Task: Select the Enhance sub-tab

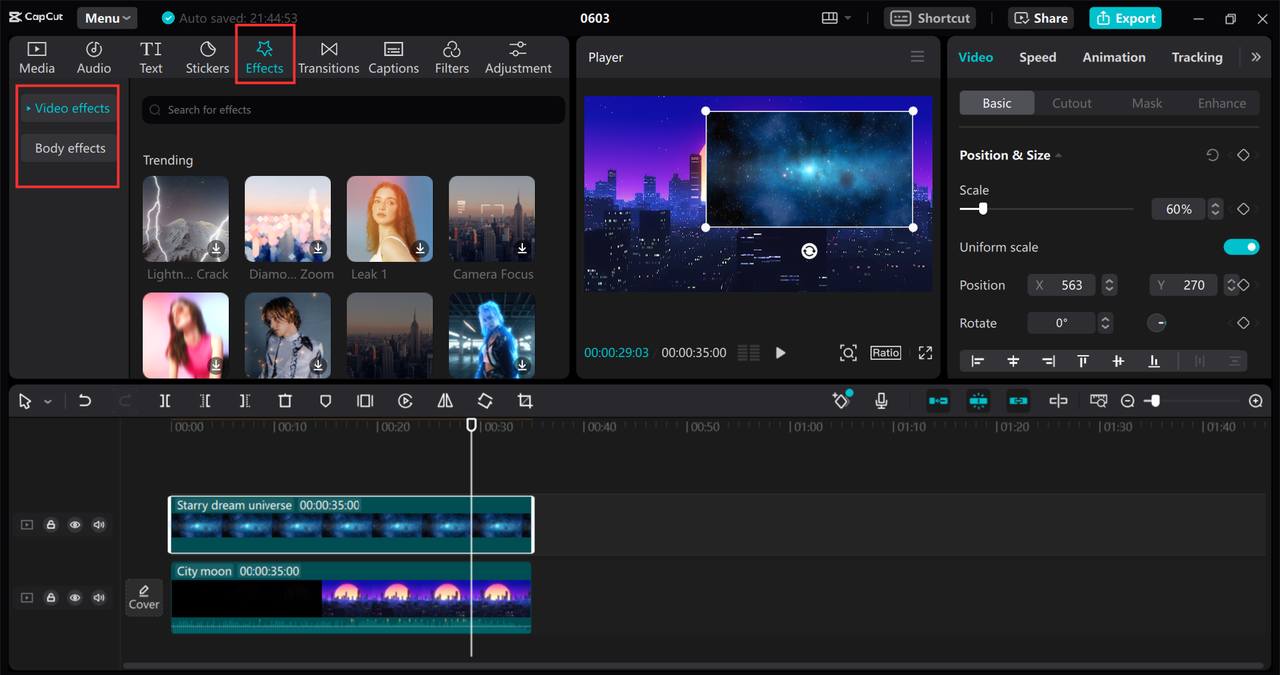Action: pyautogui.click(x=1222, y=103)
